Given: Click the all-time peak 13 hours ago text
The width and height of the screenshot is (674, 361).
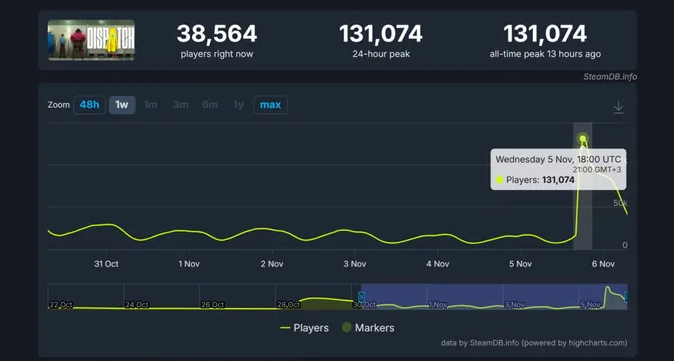Looking at the screenshot, I should tap(545, 54).
